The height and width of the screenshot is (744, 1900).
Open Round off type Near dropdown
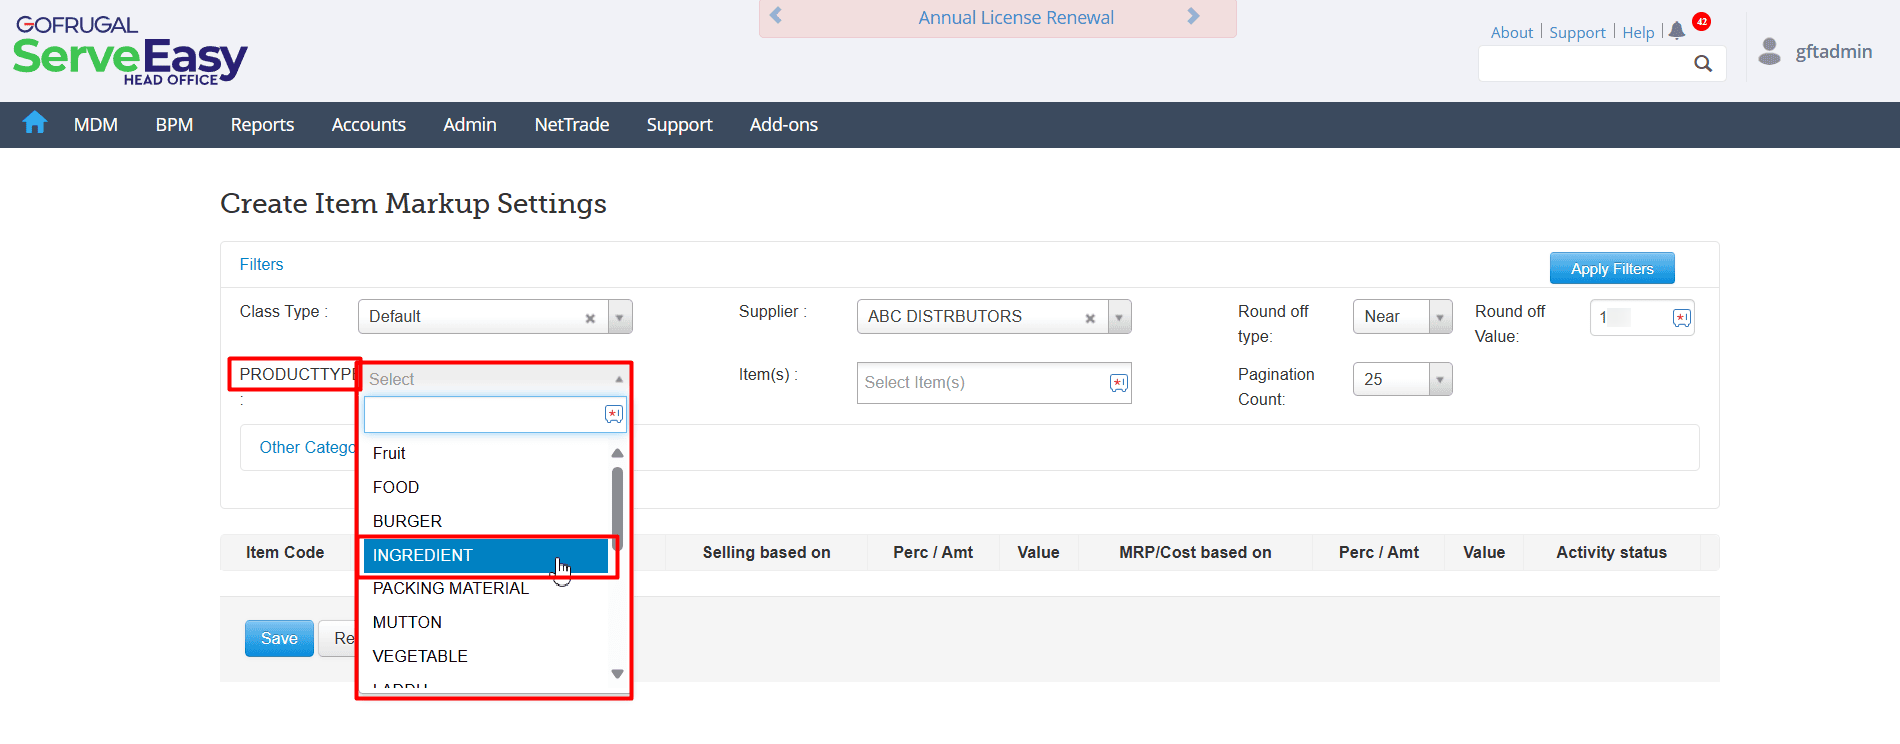pyautogui.click(x=1402, y=317)
